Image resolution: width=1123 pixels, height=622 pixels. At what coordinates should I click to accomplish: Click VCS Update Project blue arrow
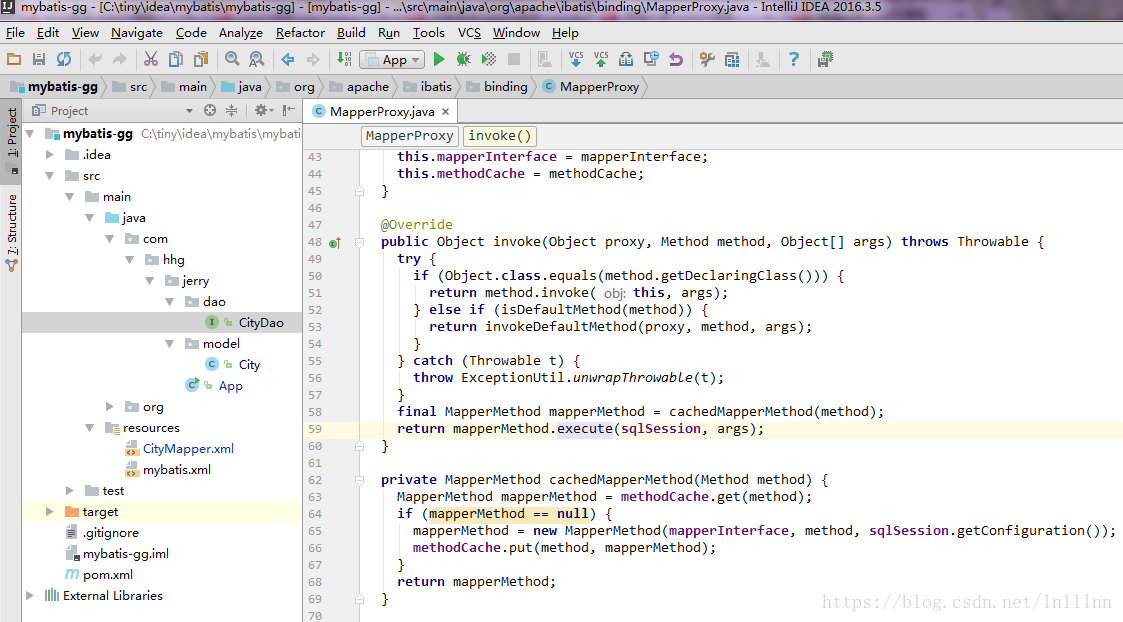(x=576, y=59)
